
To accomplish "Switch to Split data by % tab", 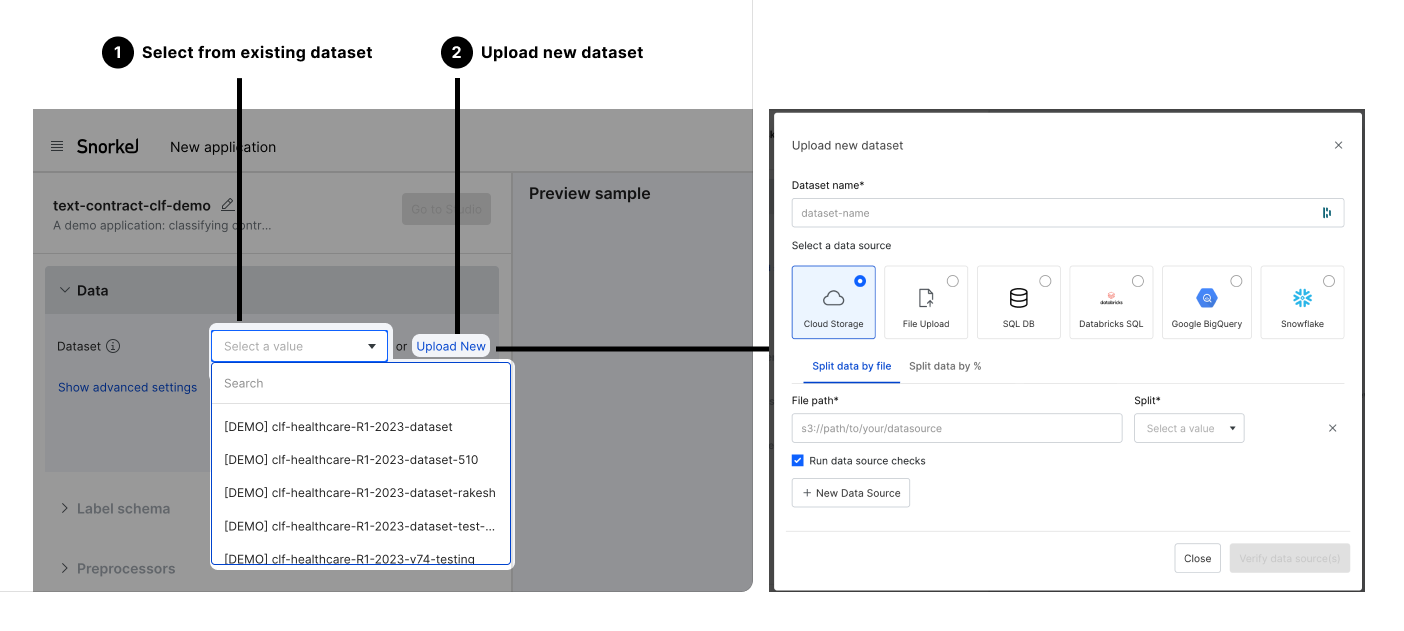I will coord(945,366).
